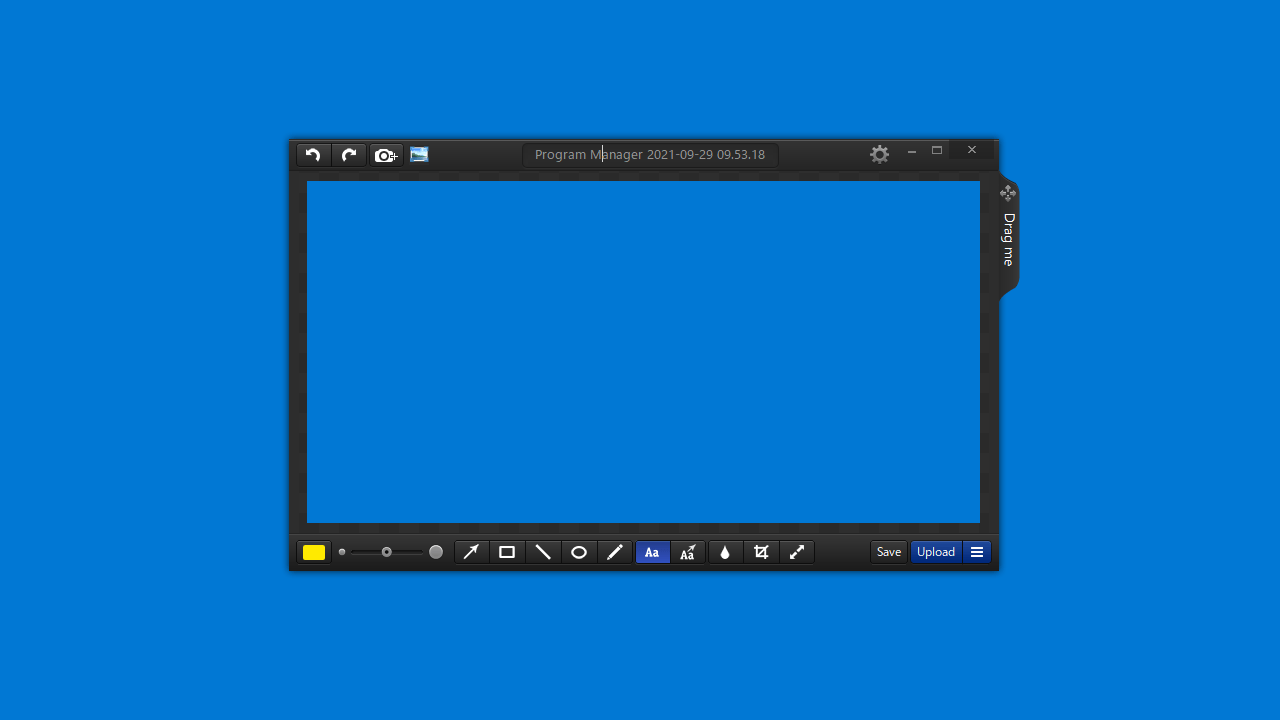1280x720 pixels.
Task: Maximize the capture editor window
Action: coord(937,151)
